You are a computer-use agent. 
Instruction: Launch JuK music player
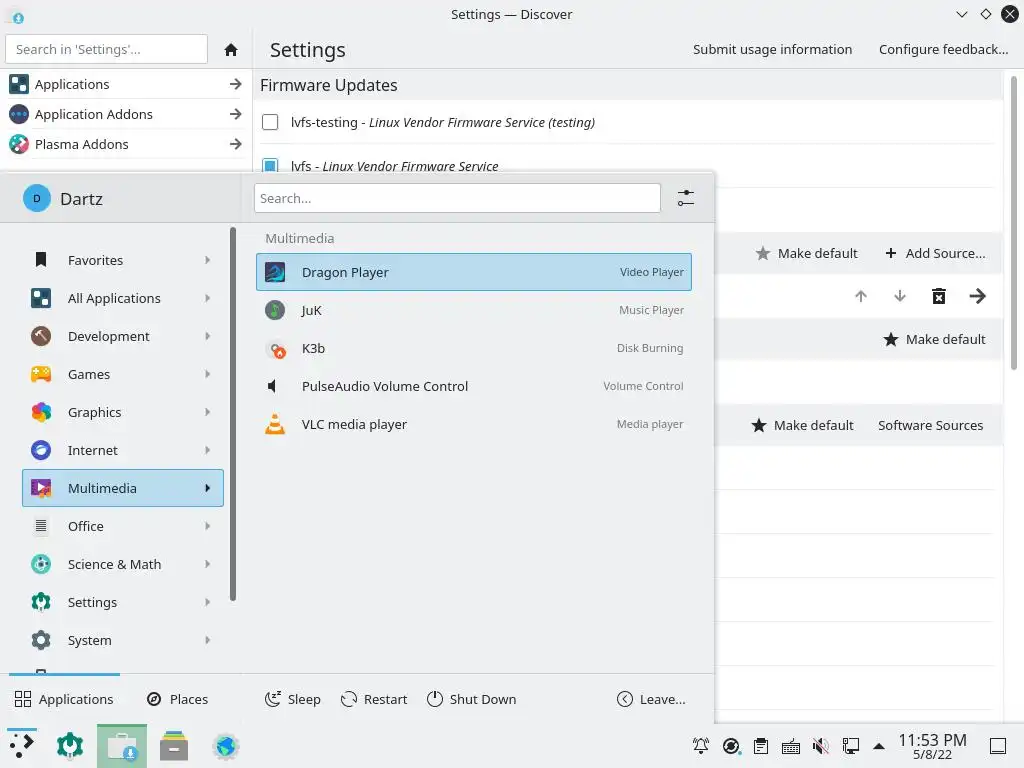pos(473,310)
